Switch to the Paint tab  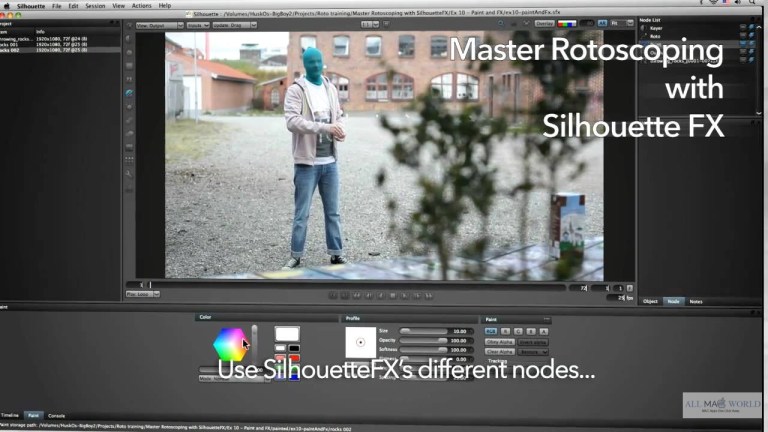(x=33, y=415)
